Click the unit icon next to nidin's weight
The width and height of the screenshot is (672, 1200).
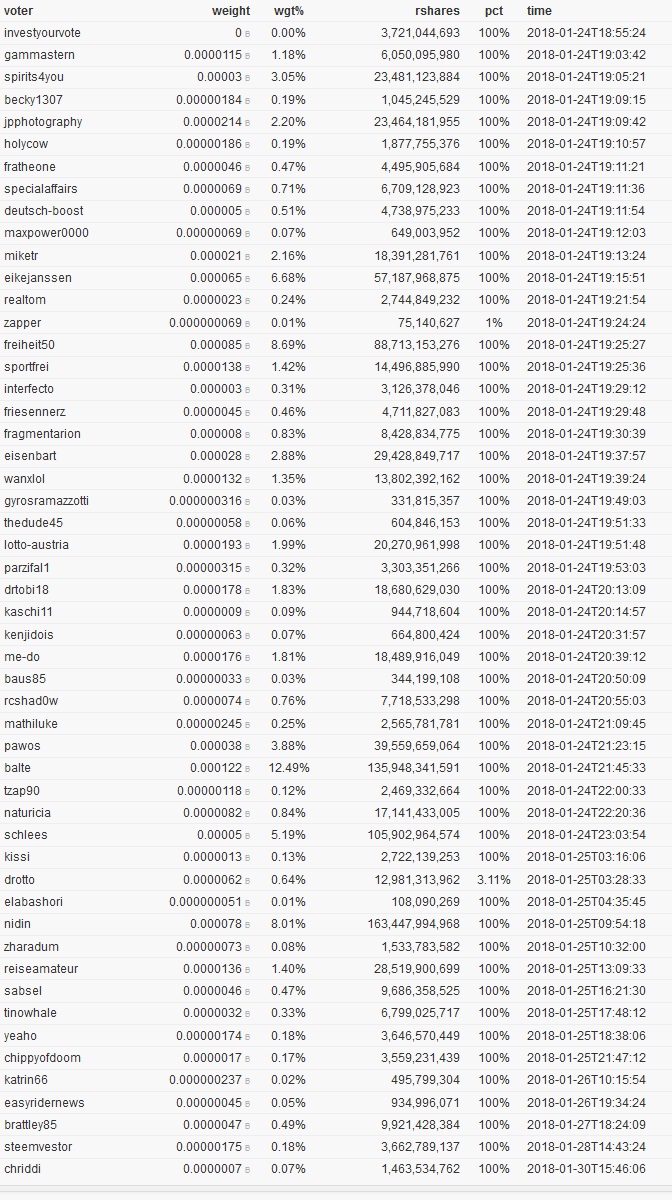[x=248, y=925]
